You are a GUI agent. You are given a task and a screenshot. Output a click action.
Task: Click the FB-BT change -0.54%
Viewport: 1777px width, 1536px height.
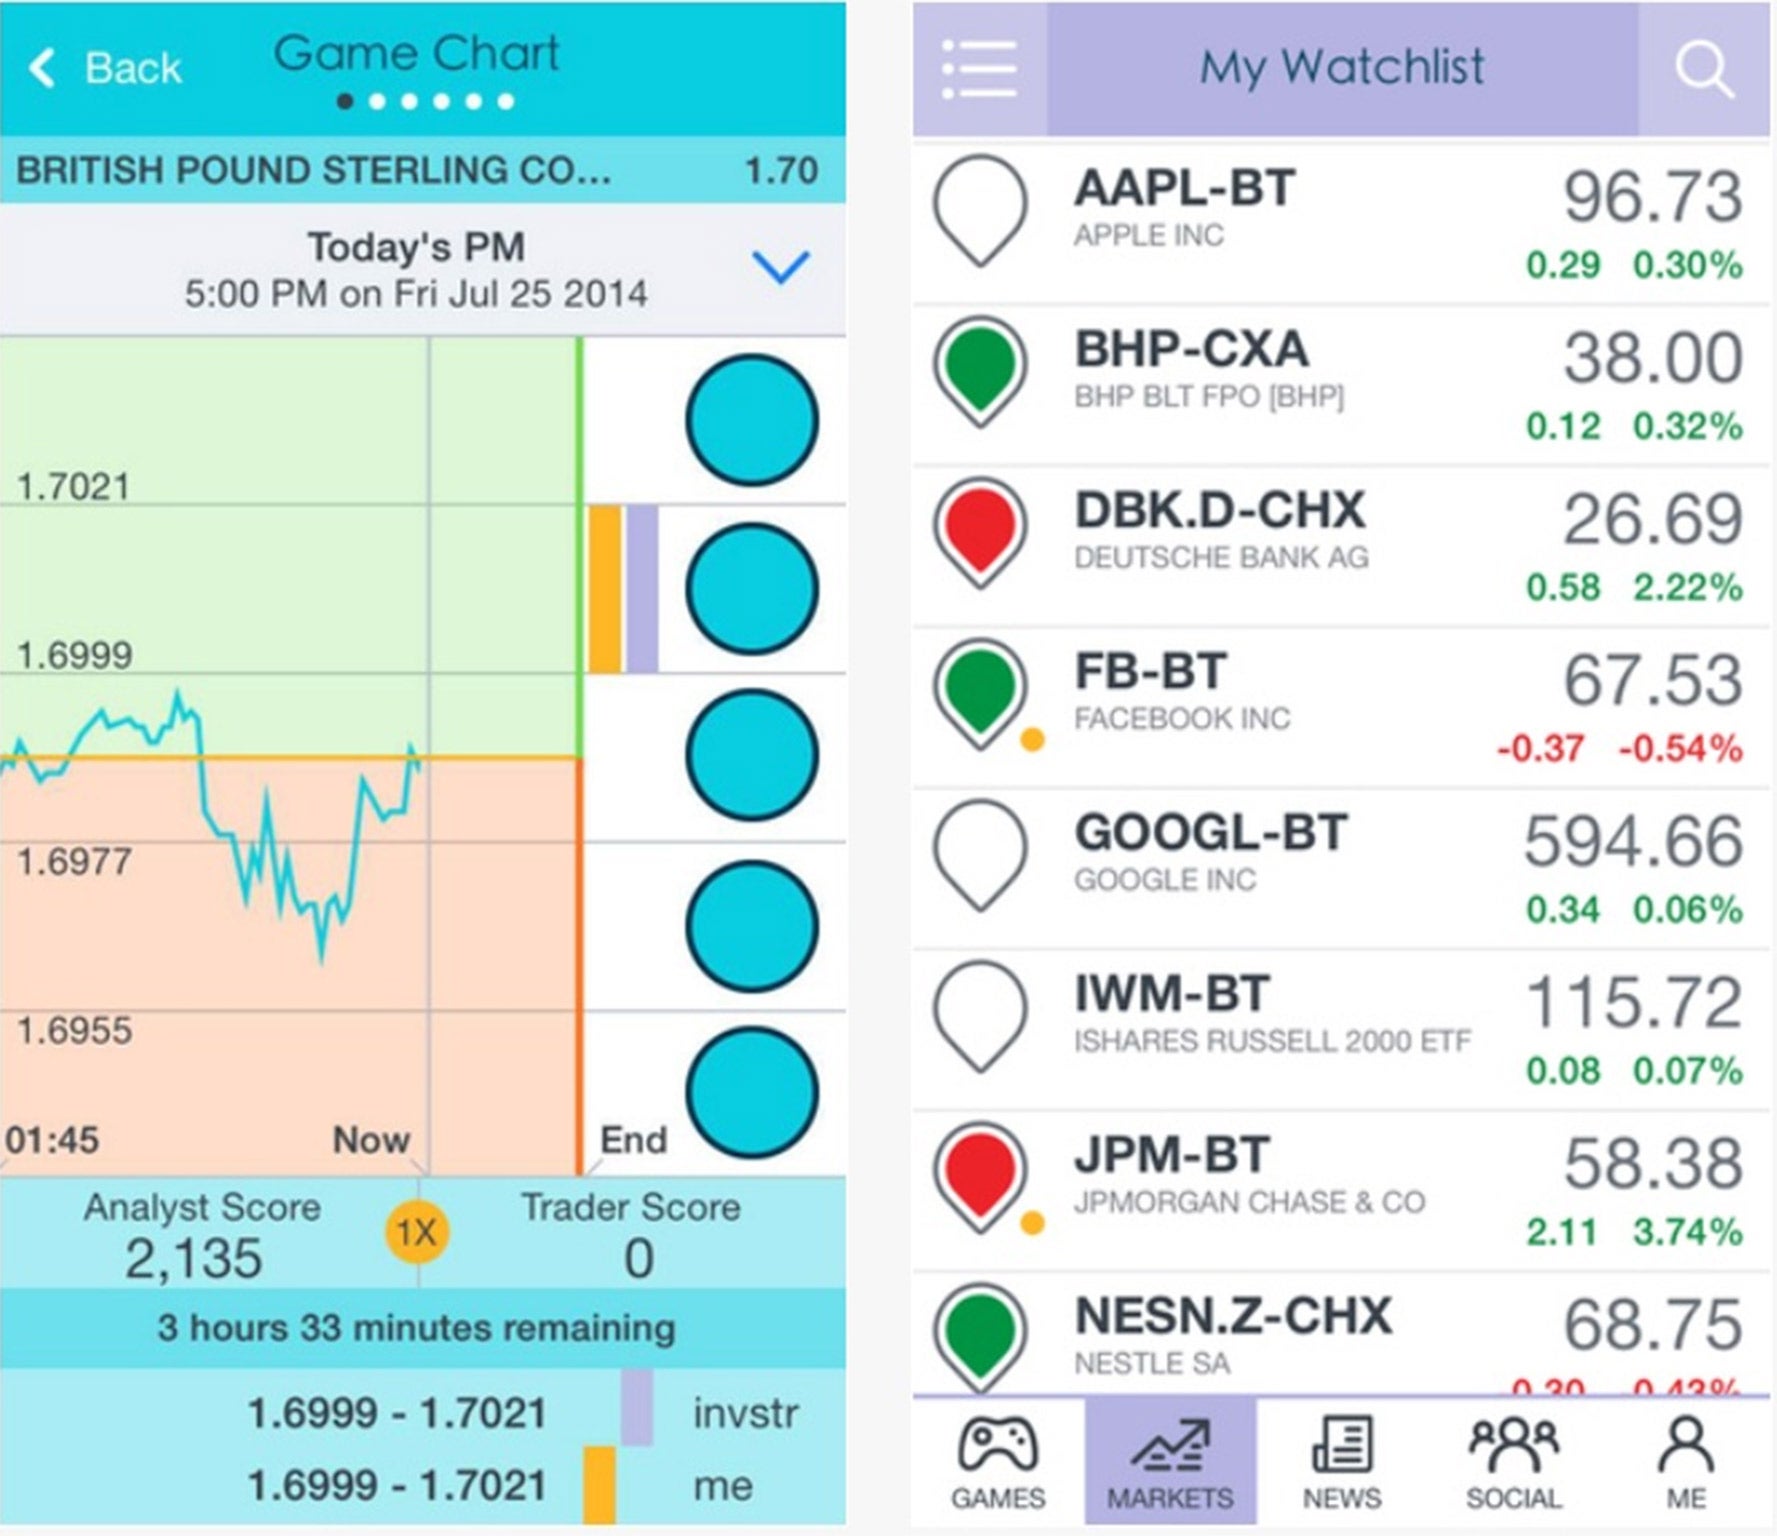pos(1681,748)
